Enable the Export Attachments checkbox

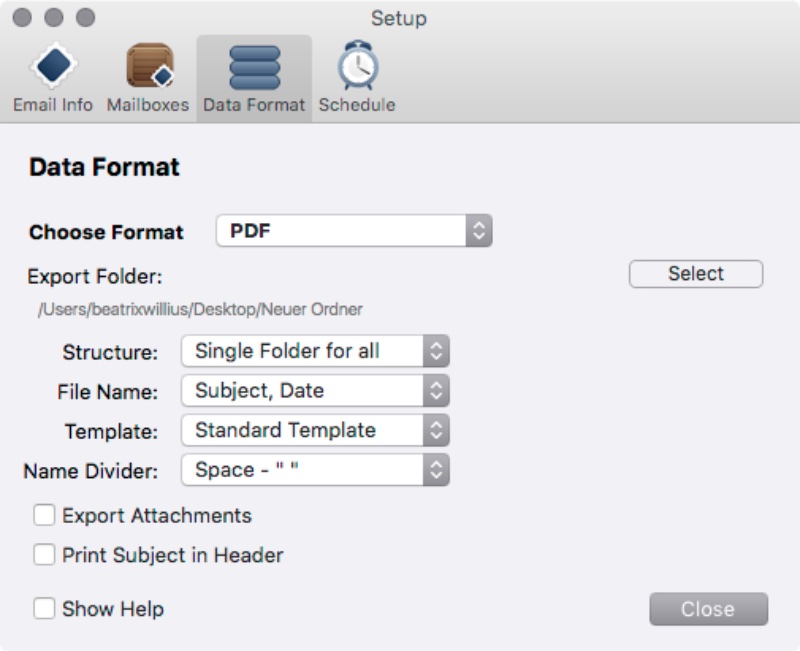[44, 516]
